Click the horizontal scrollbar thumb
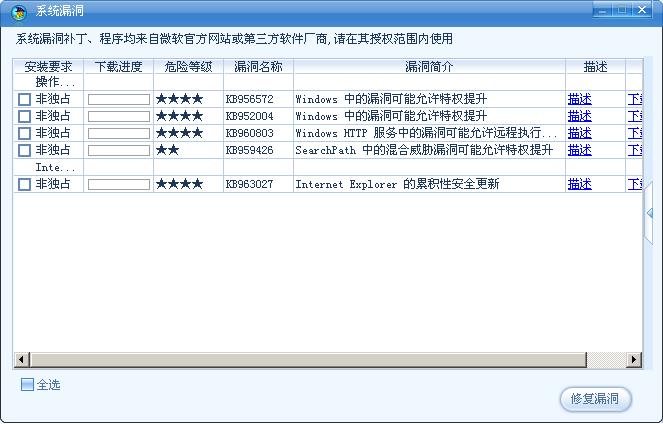663x424 pixels. 308,360
